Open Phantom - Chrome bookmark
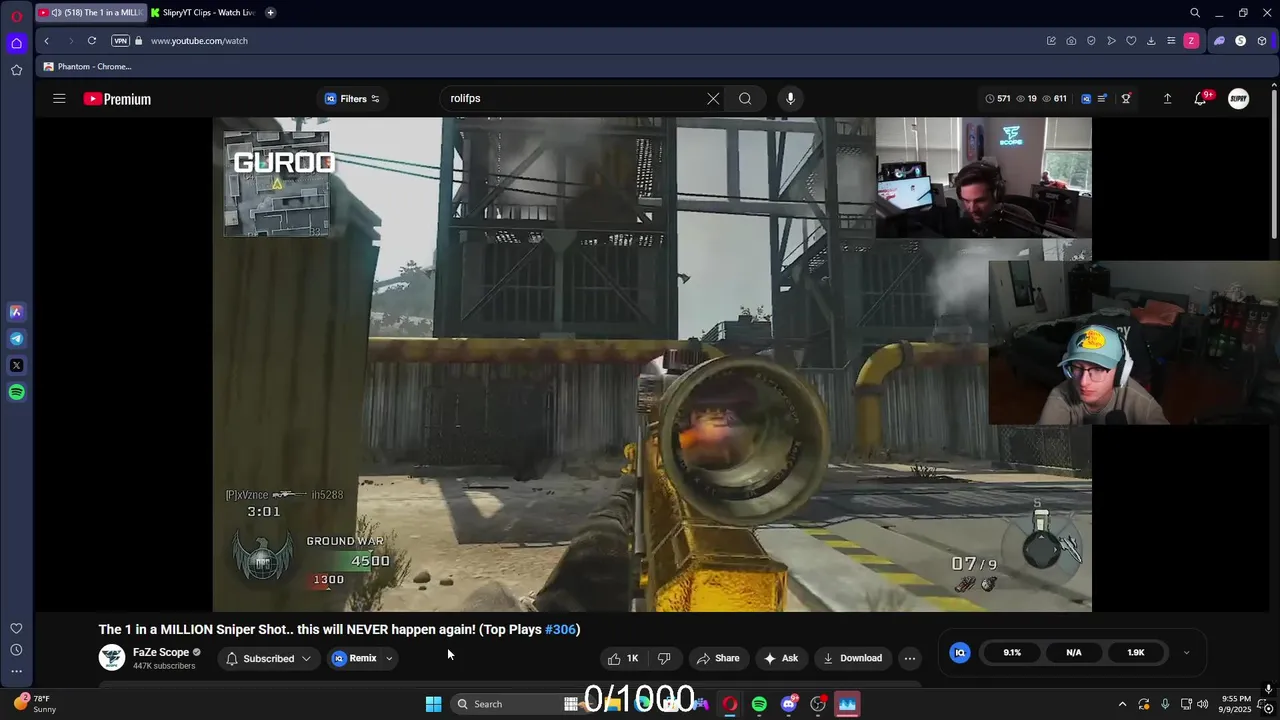This screenshot has height=720, width=1280. point(87,67)
